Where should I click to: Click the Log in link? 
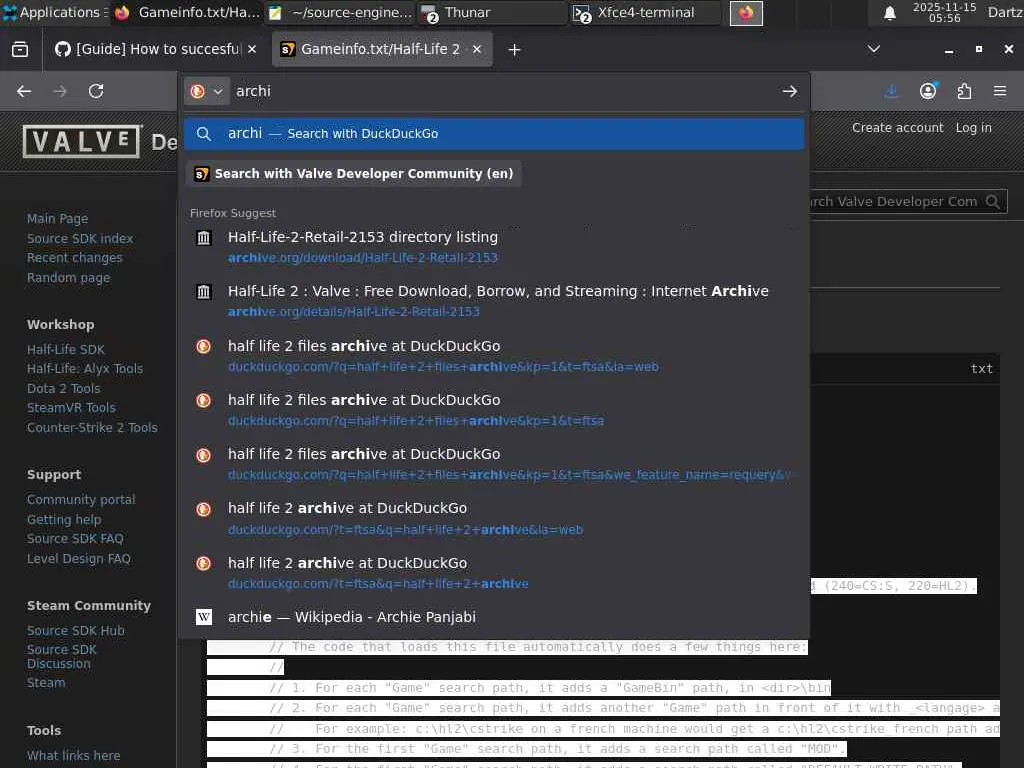[x=973, y=128]
